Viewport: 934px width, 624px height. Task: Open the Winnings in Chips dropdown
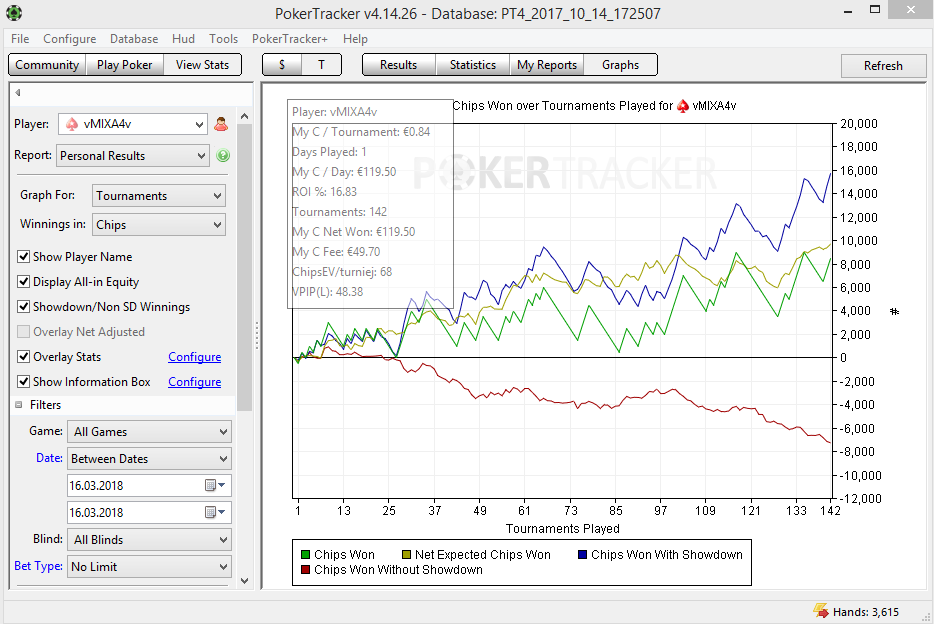click(x=159, y=224)
